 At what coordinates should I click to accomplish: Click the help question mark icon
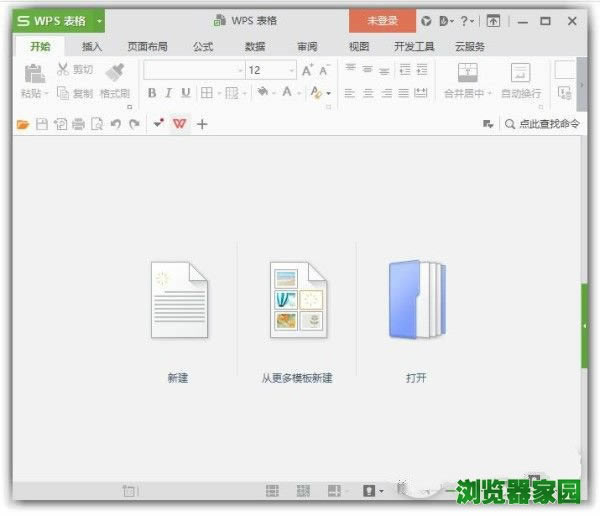point(464,21)
